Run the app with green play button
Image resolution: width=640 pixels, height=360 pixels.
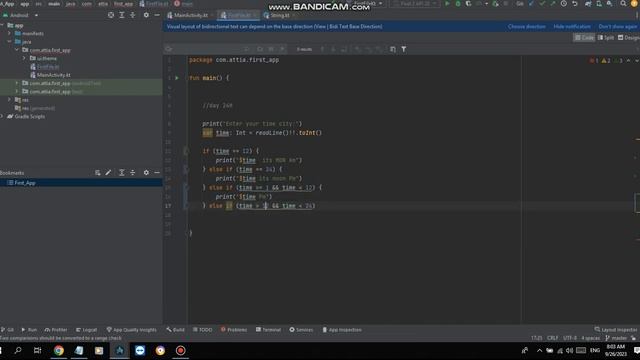pos(447,4)
